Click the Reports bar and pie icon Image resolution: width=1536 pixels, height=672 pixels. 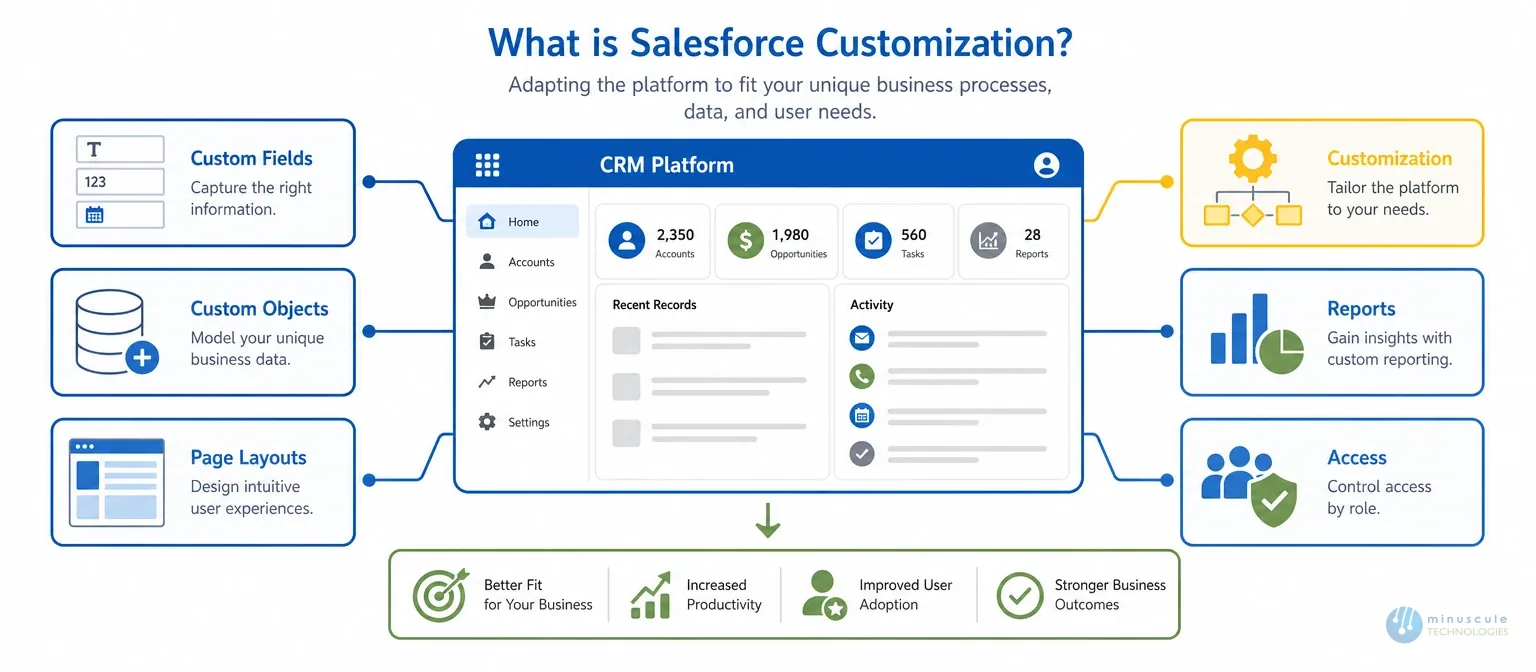pos(1257,333)
